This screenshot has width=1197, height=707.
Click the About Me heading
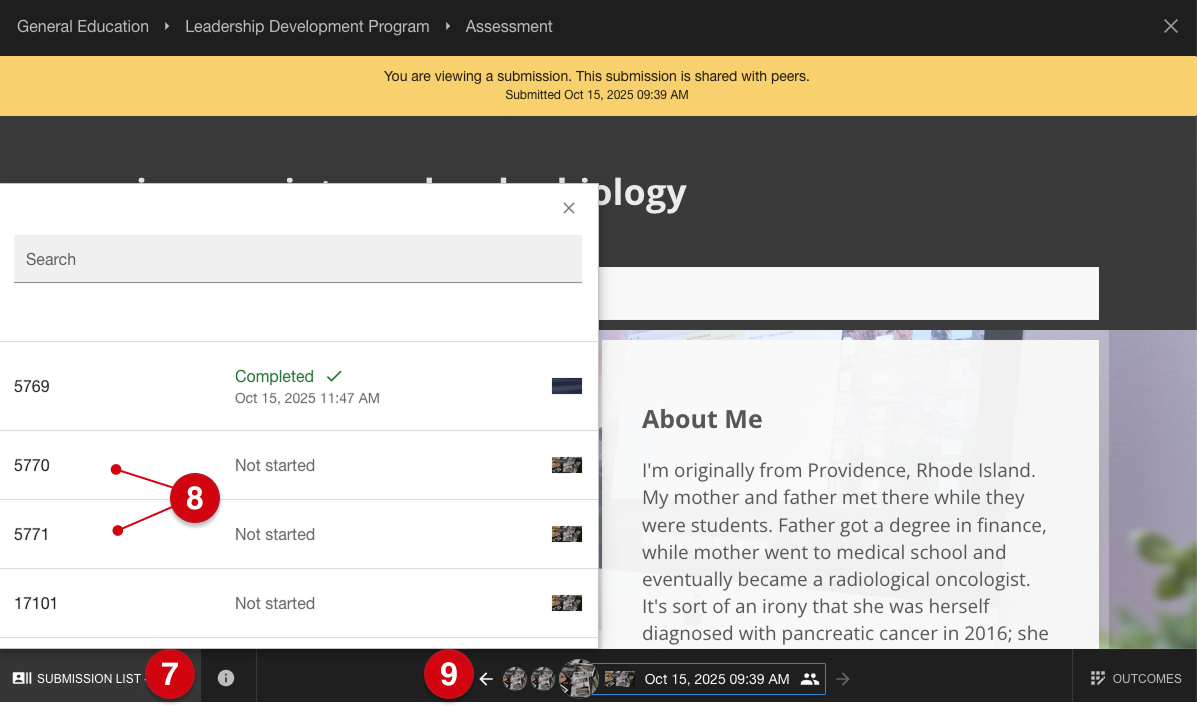click(x=702, y=419)
